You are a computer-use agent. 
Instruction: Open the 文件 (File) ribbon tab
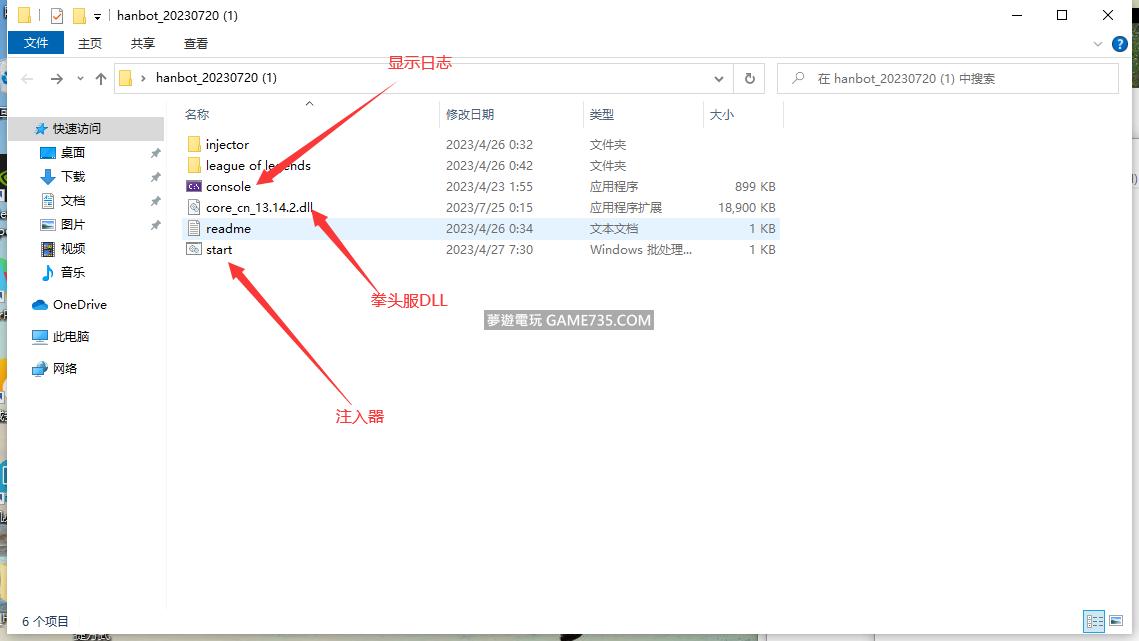coord(36,43)
